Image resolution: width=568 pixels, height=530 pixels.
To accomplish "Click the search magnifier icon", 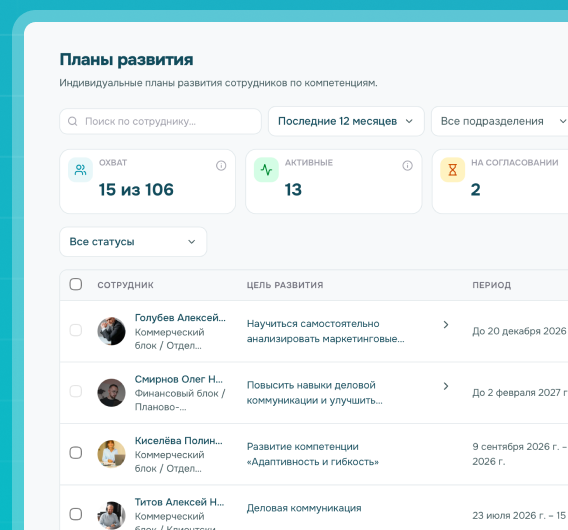I will (72, 121).
